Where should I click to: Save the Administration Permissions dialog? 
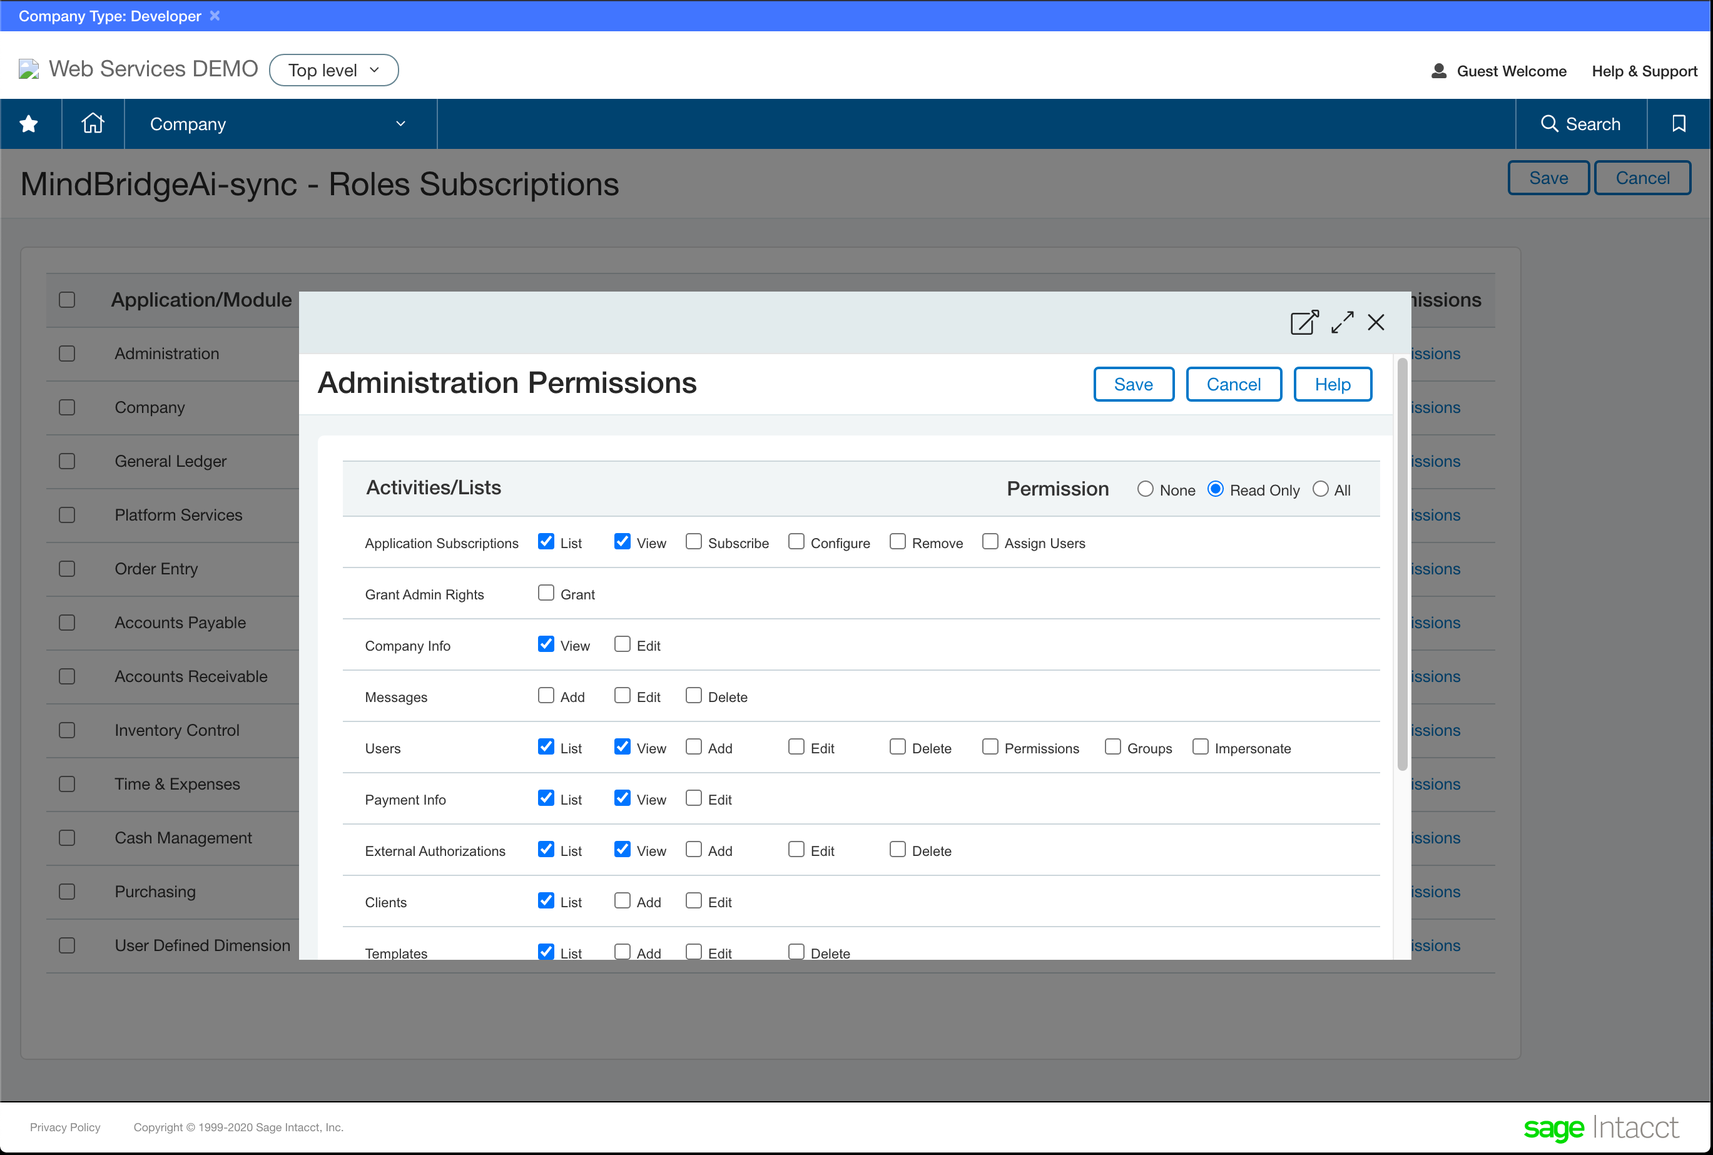point(1133,384)
